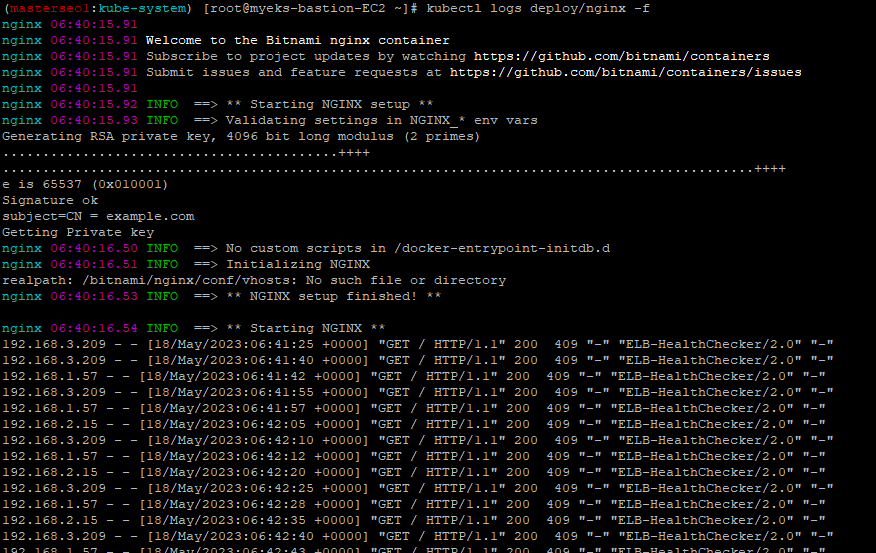Image resolution: width=876 pixels, height=553 pixels.
Task: Open the github.com/bitnami/containers URL
Action: 621,56
